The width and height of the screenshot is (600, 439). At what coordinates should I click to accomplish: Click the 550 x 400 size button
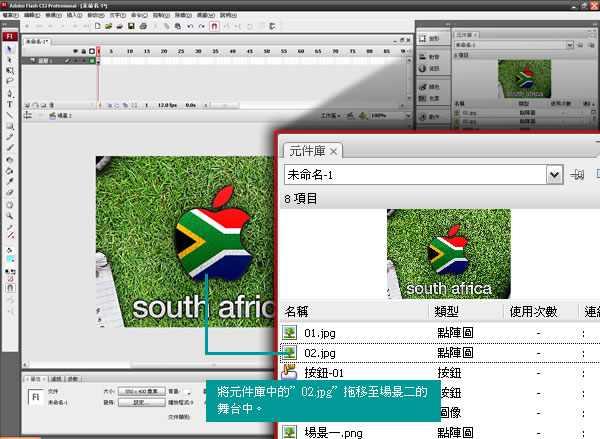point(142,391)
